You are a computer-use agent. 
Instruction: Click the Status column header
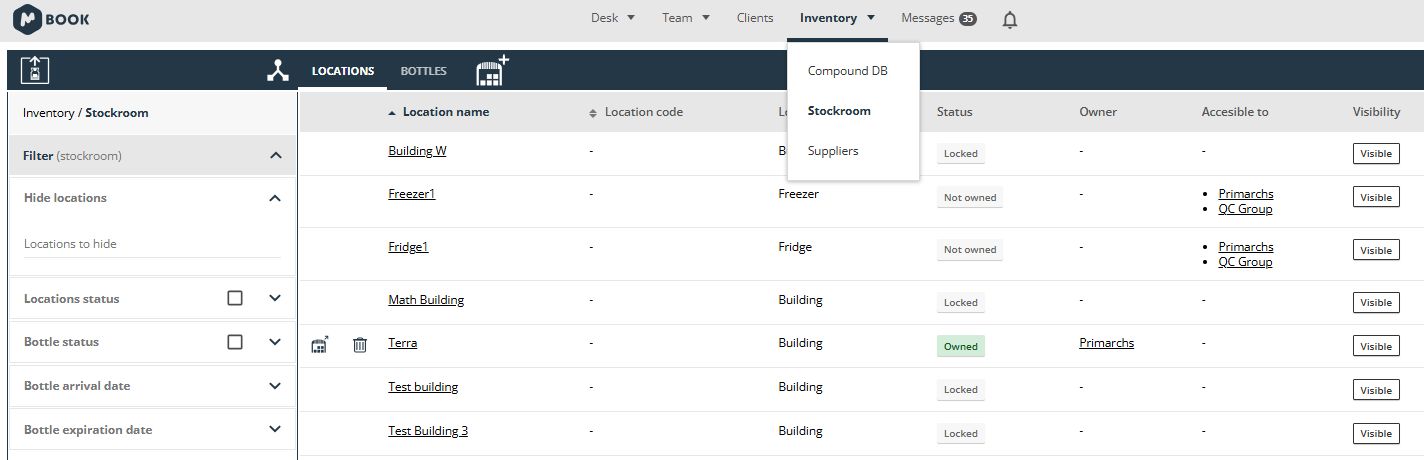955,112
